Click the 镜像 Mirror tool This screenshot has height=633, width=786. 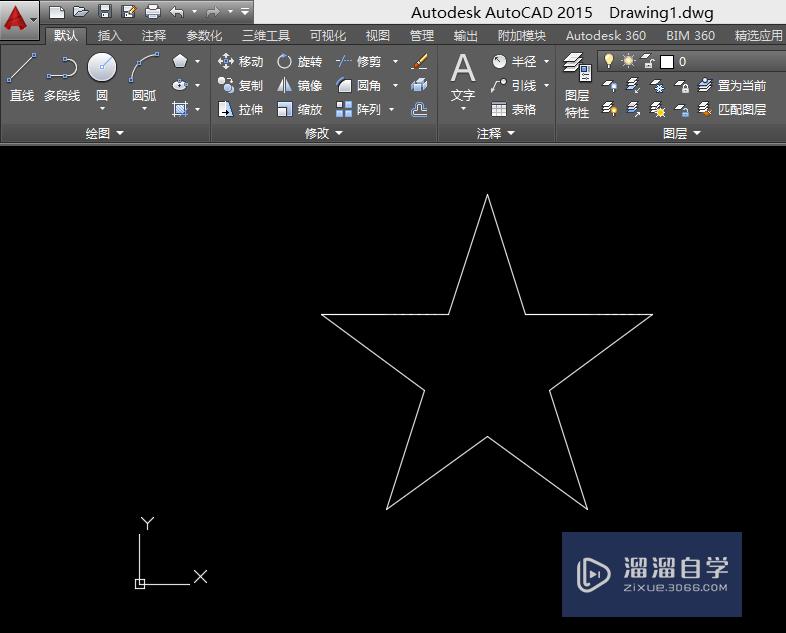point(299,85)
